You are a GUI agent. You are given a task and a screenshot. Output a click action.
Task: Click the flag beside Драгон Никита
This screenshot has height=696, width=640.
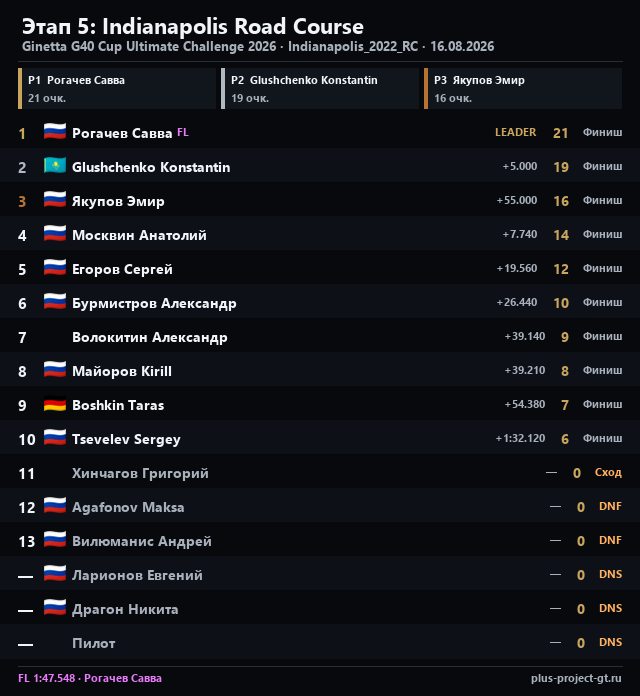pos(55,608)
